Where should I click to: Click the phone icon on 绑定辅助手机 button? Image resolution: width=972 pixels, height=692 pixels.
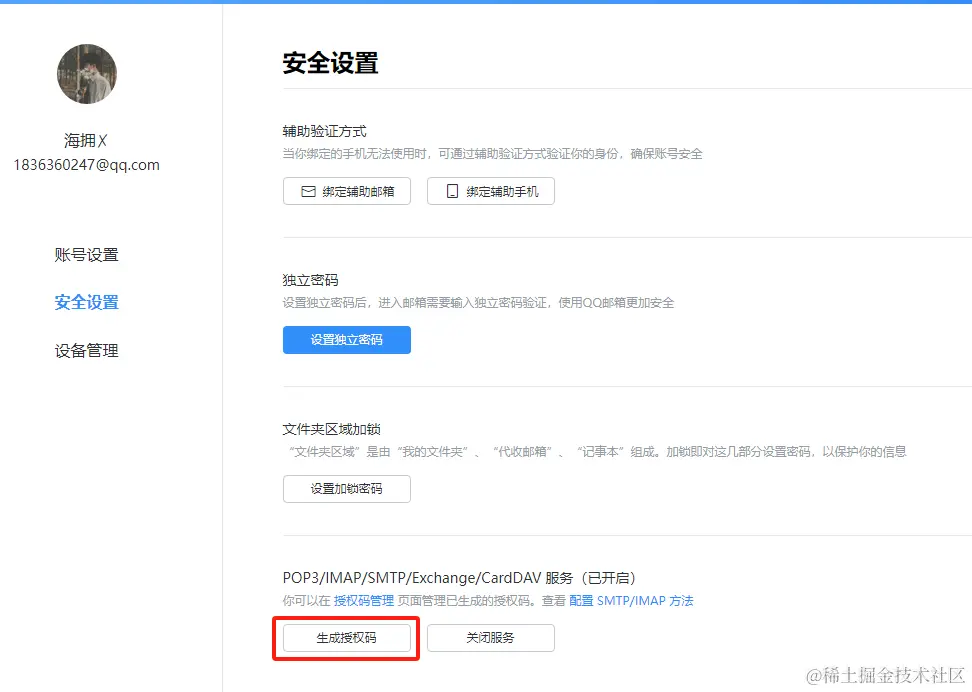(450, 191)
